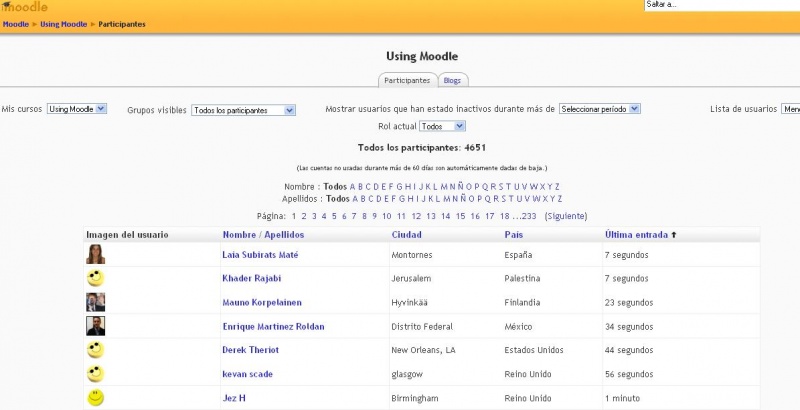Viewport: 800px width, 410px height.
Task: Open the Rol actual dropdown
Action: (x=442, y=126)
